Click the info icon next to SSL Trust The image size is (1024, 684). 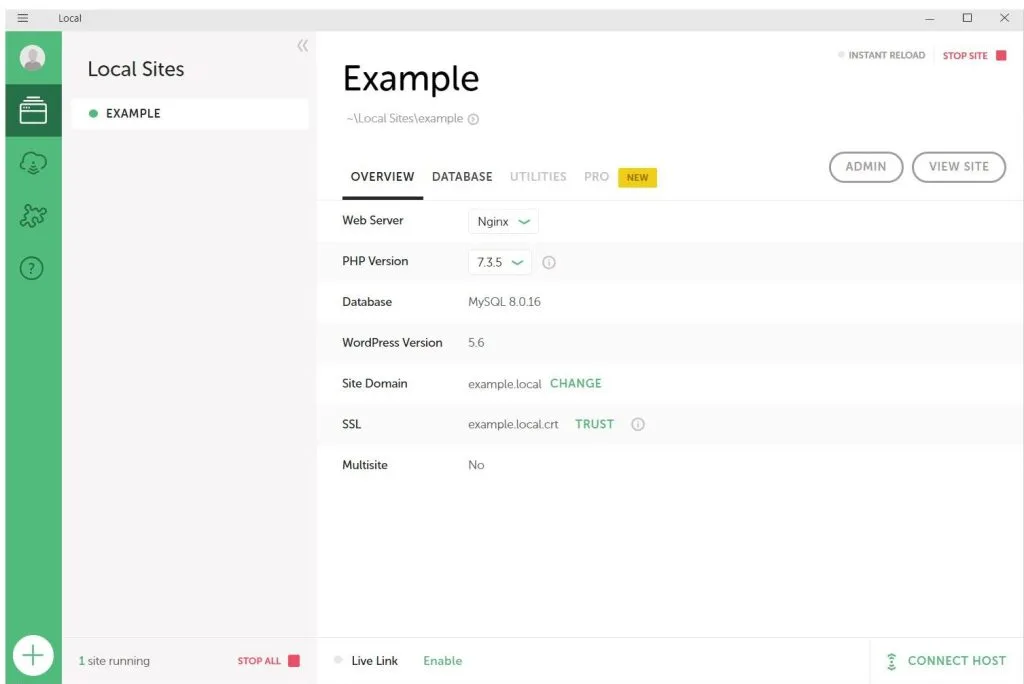[x=638, y=424]
